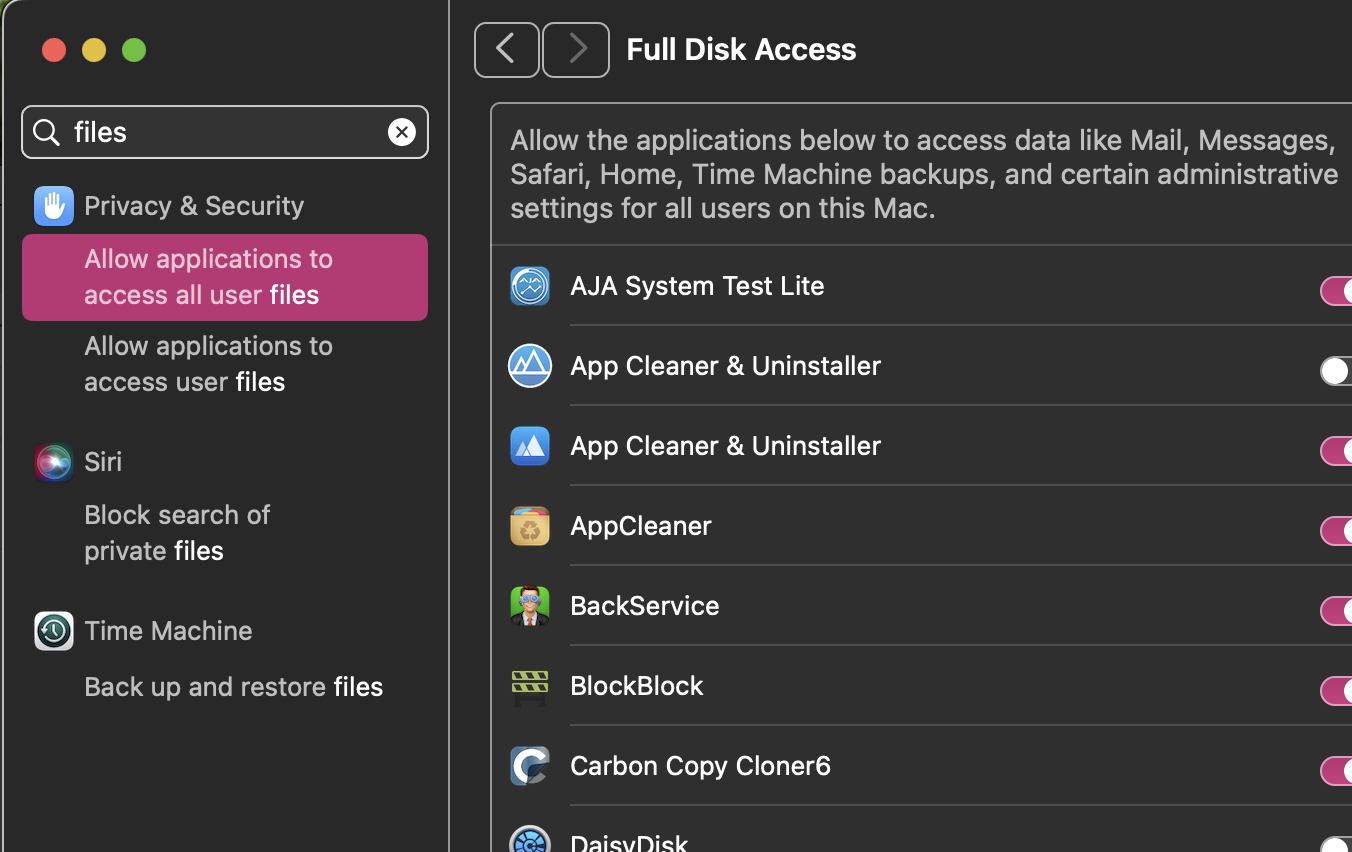Image resolution: width=1352 pixels, height=852 pixels.
Task: Turn off AppCleaner full disk access
Action: 1336,531
